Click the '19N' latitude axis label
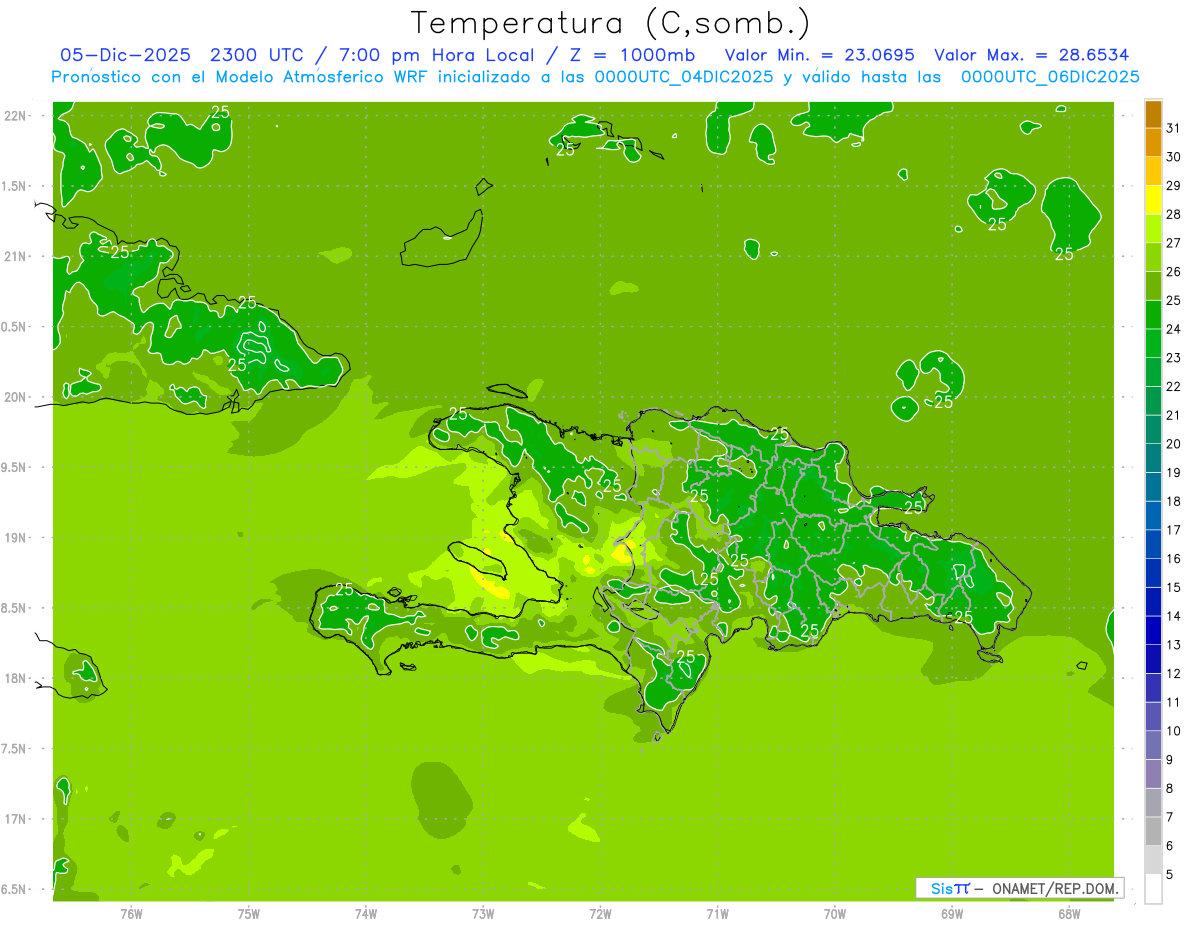 click(16, 537)
